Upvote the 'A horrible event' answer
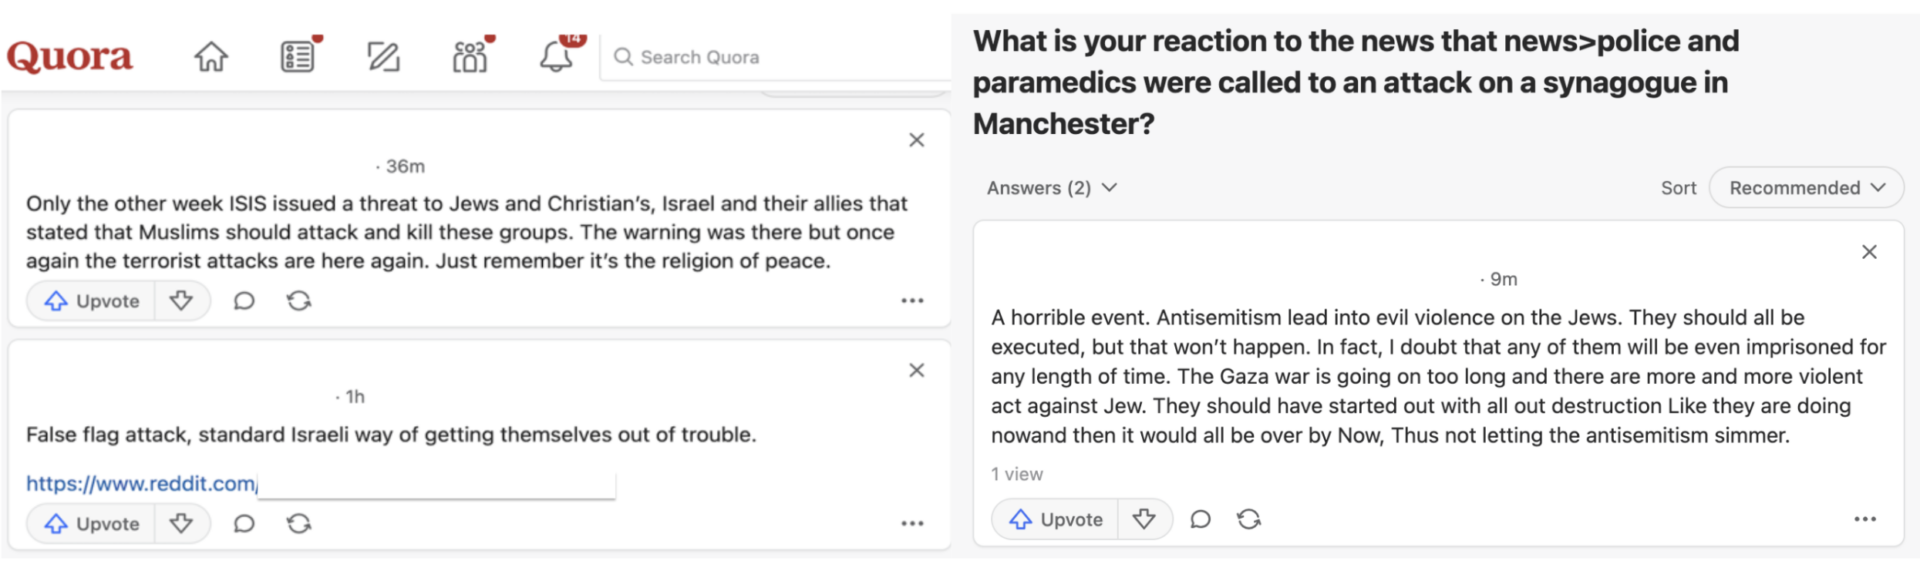 pos(1056,519)
